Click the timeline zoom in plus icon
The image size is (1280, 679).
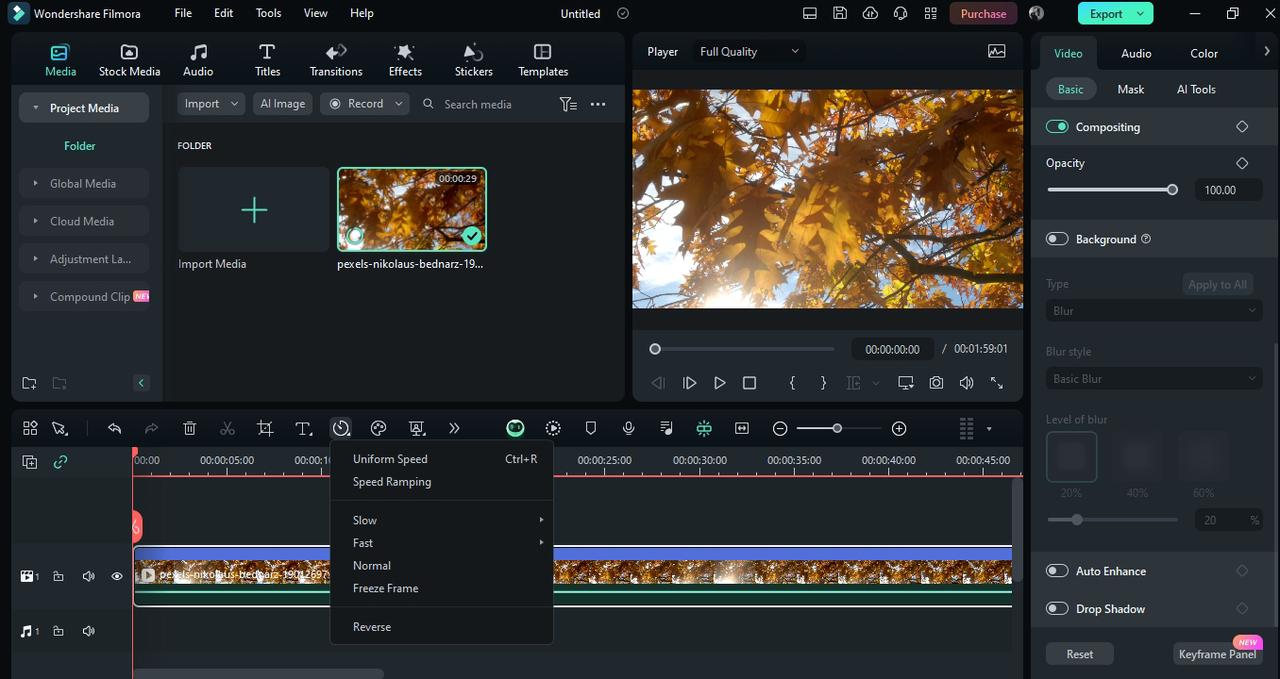(x=899, y=428)
